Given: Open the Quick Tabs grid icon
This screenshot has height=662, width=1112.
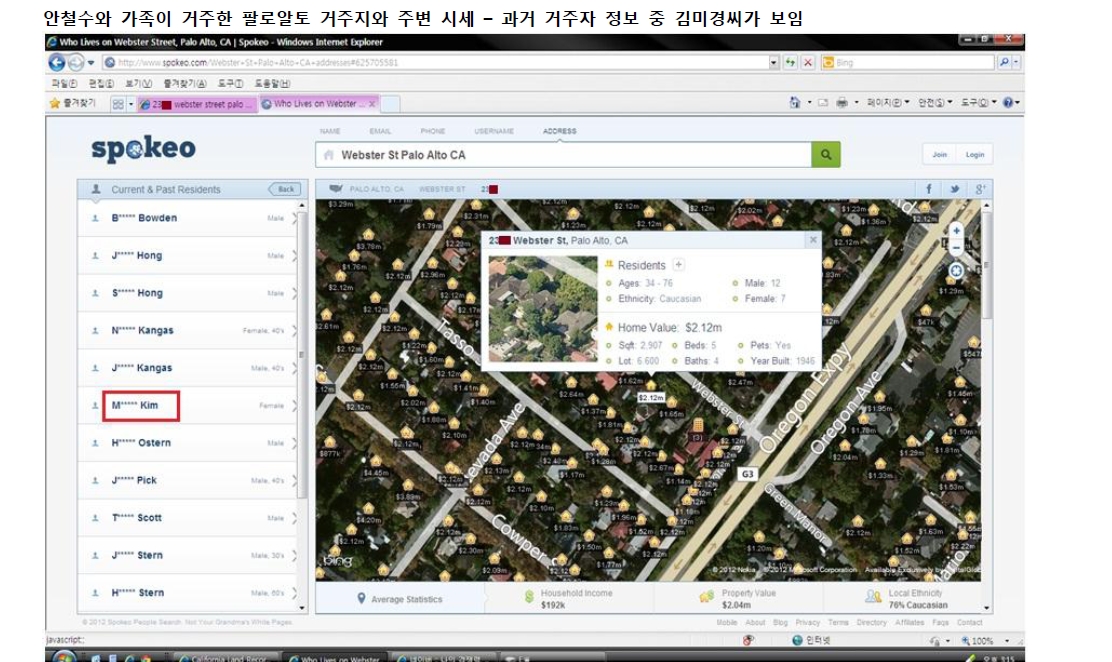Looking at the screenshot, I should 118,104.
